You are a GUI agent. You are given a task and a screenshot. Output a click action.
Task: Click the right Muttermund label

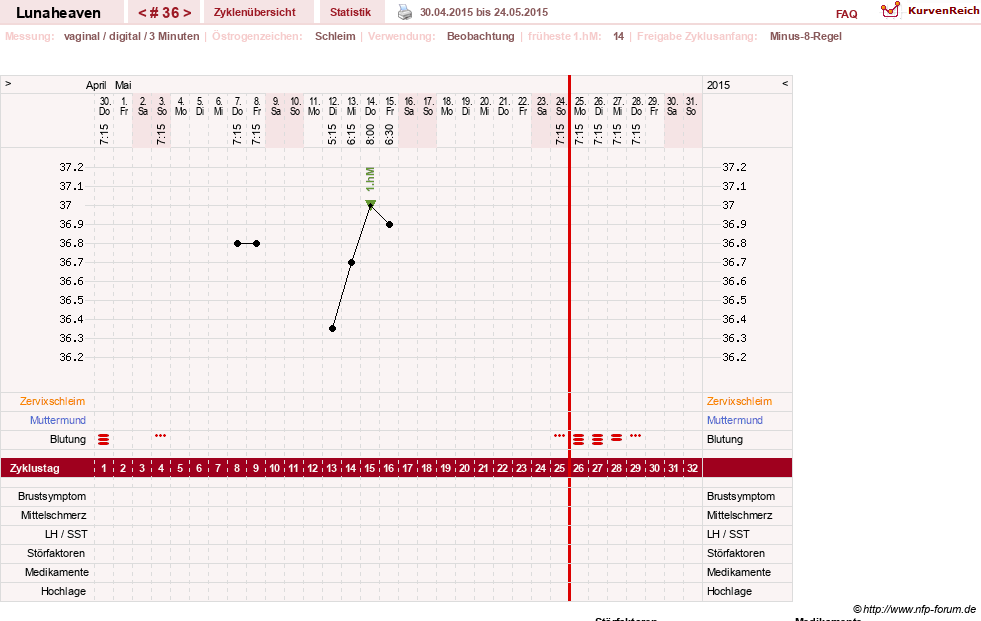(x=734, y=420)
